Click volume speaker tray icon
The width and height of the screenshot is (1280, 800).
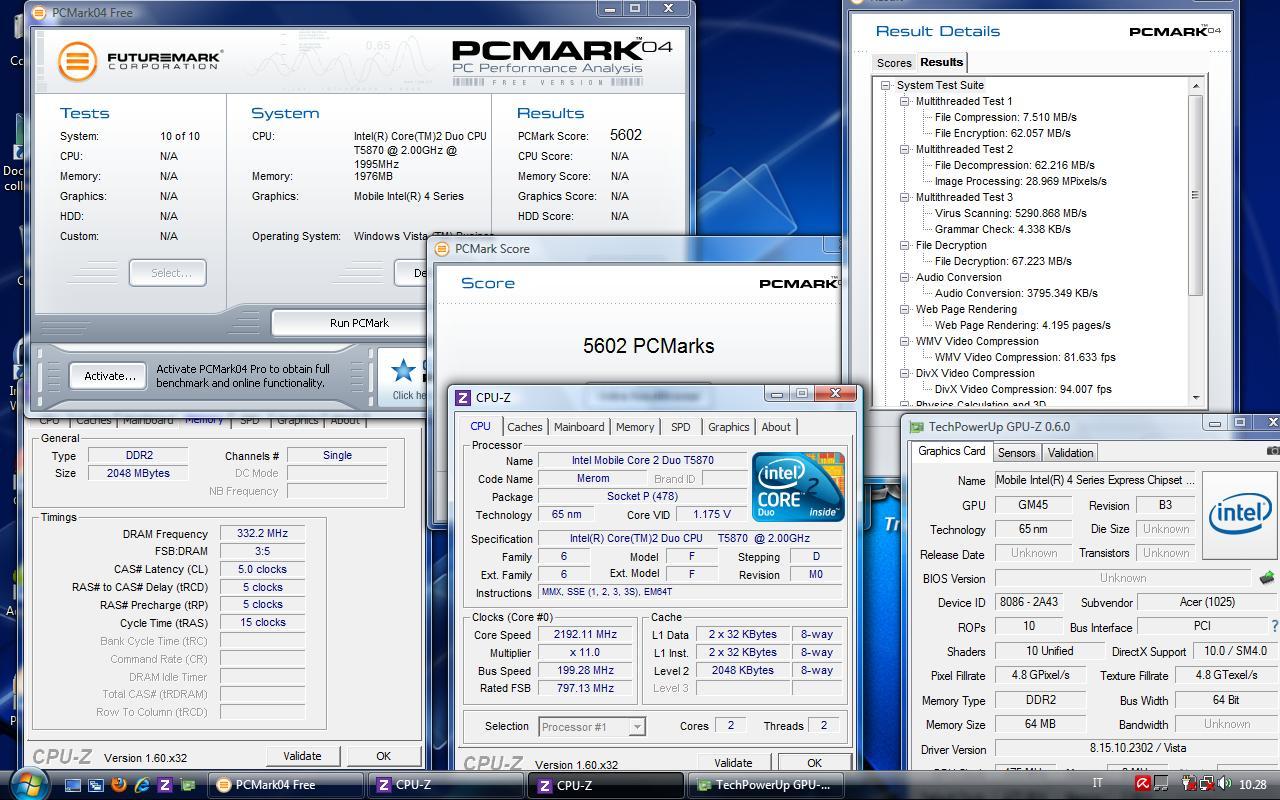[1223, 785]
